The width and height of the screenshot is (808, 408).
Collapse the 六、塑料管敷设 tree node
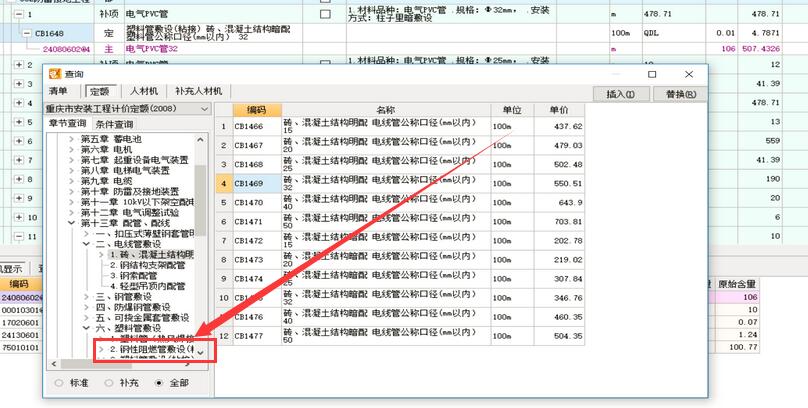pos(87,328)
